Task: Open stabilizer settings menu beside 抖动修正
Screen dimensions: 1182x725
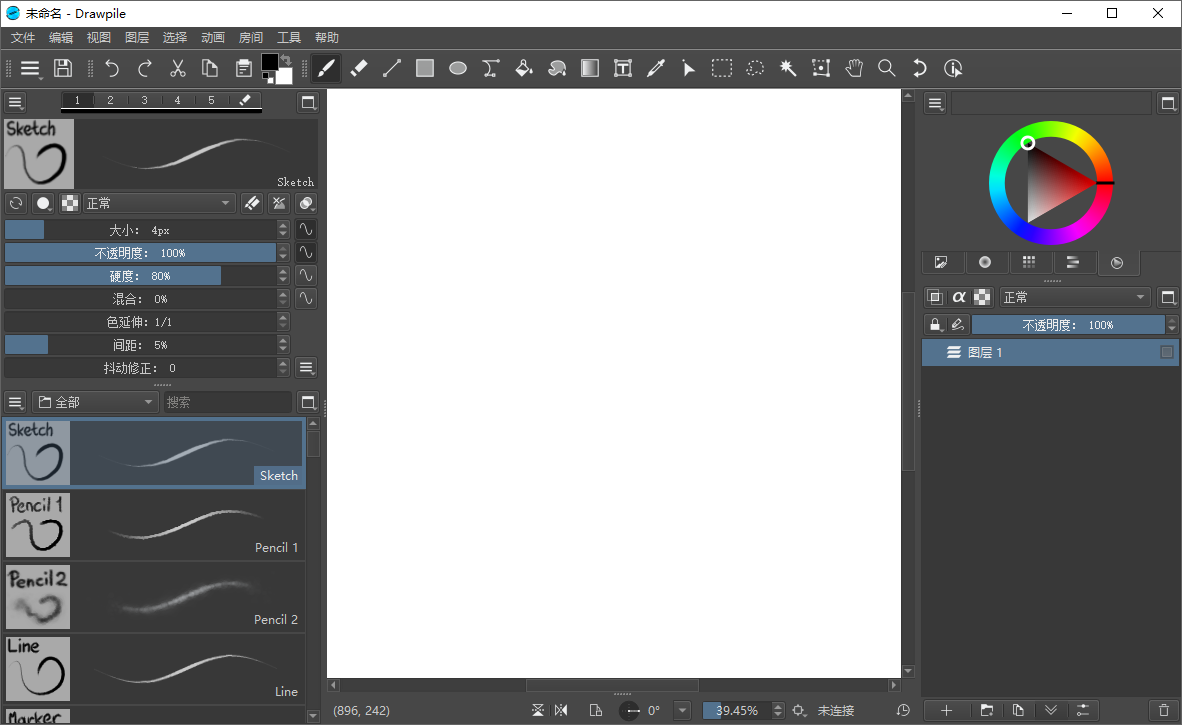Action: coord(305,368)
